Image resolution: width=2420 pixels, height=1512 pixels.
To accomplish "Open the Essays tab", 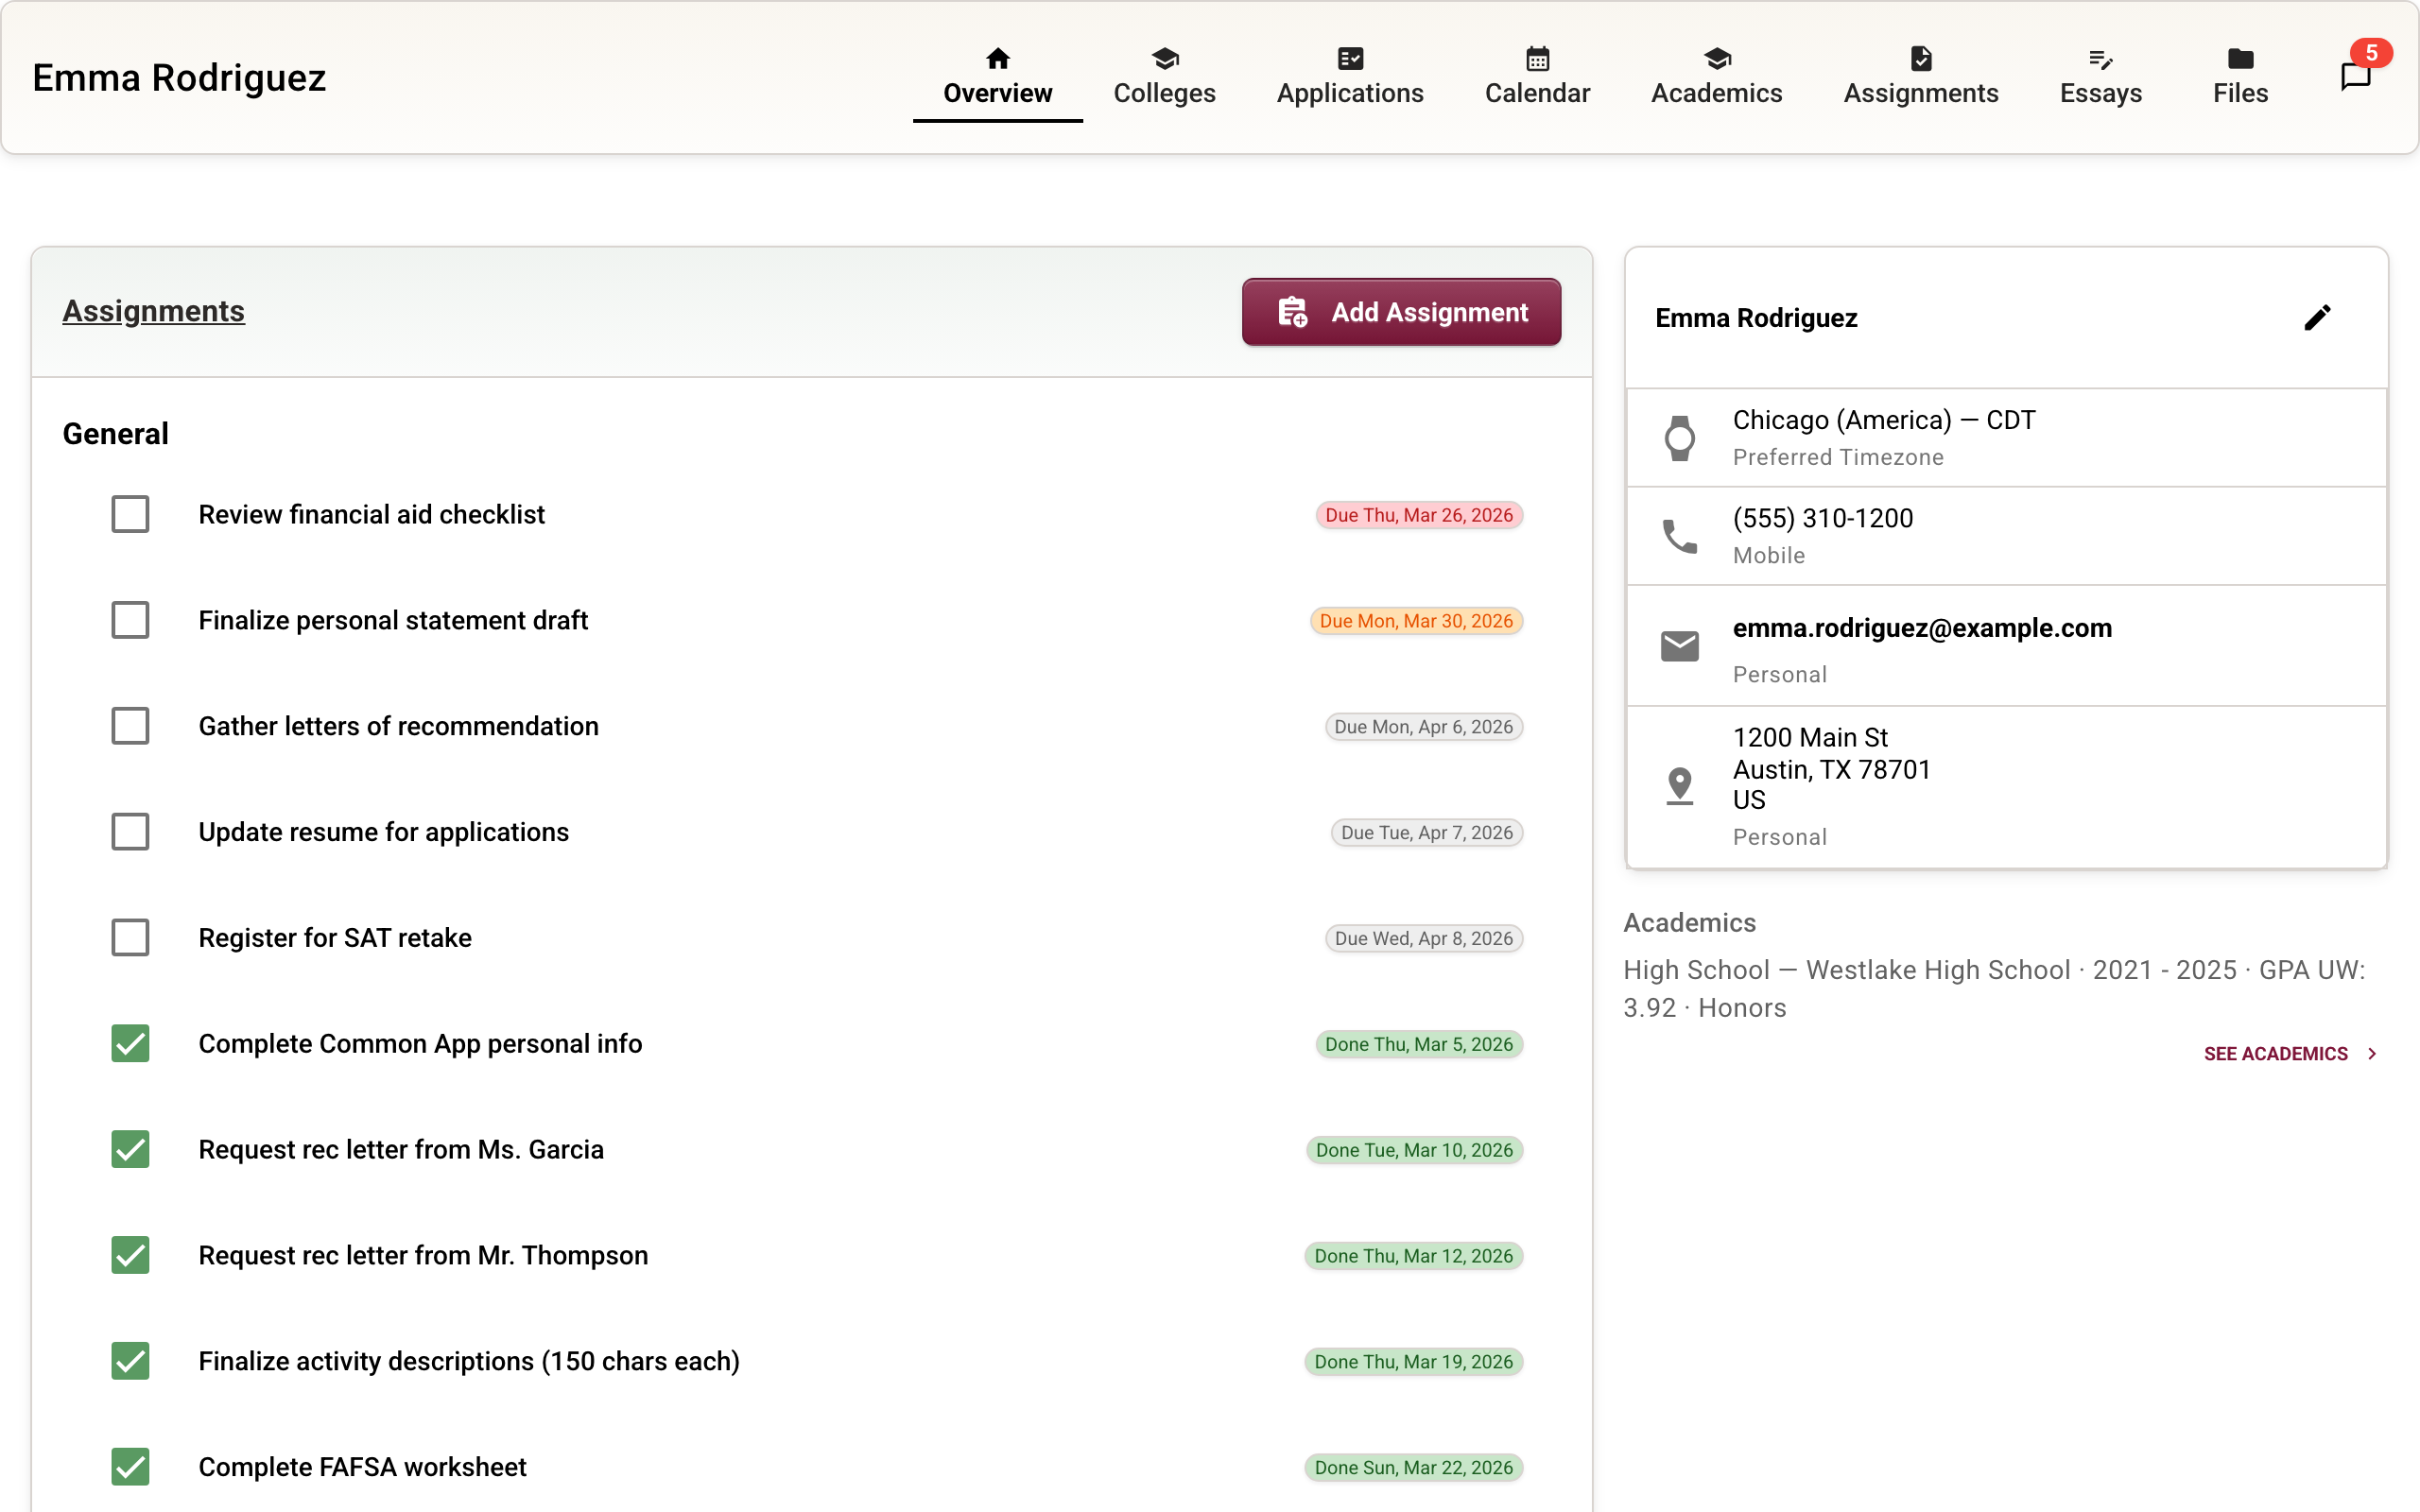I will pos(2100,77).
